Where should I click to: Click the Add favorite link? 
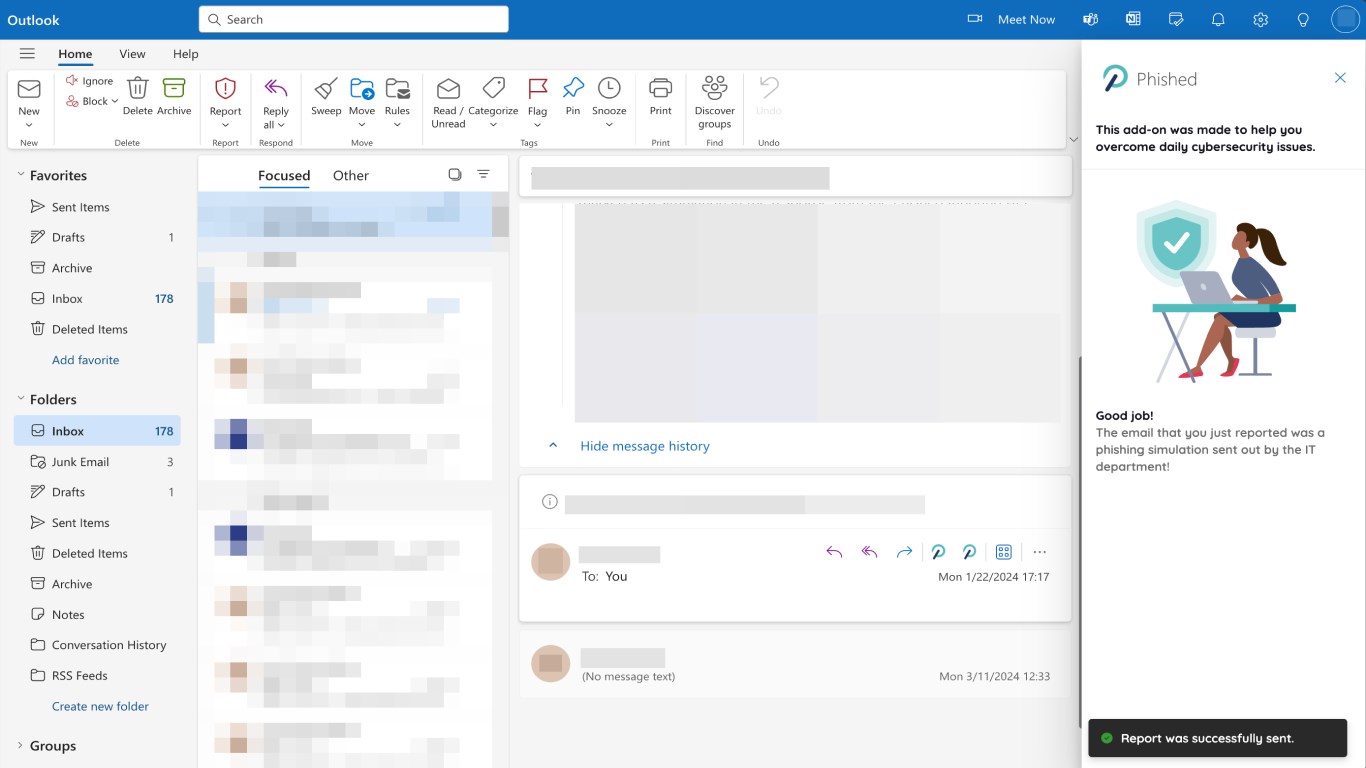[85, 360]
